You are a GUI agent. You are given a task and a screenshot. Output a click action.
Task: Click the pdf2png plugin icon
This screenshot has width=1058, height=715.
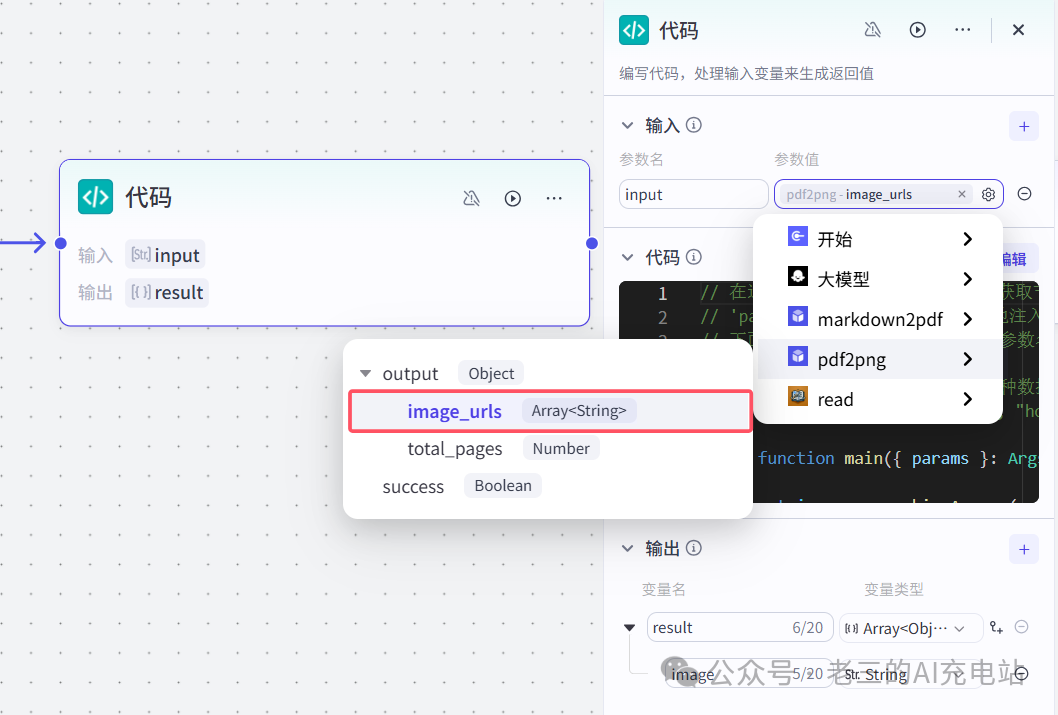(798, 356)
